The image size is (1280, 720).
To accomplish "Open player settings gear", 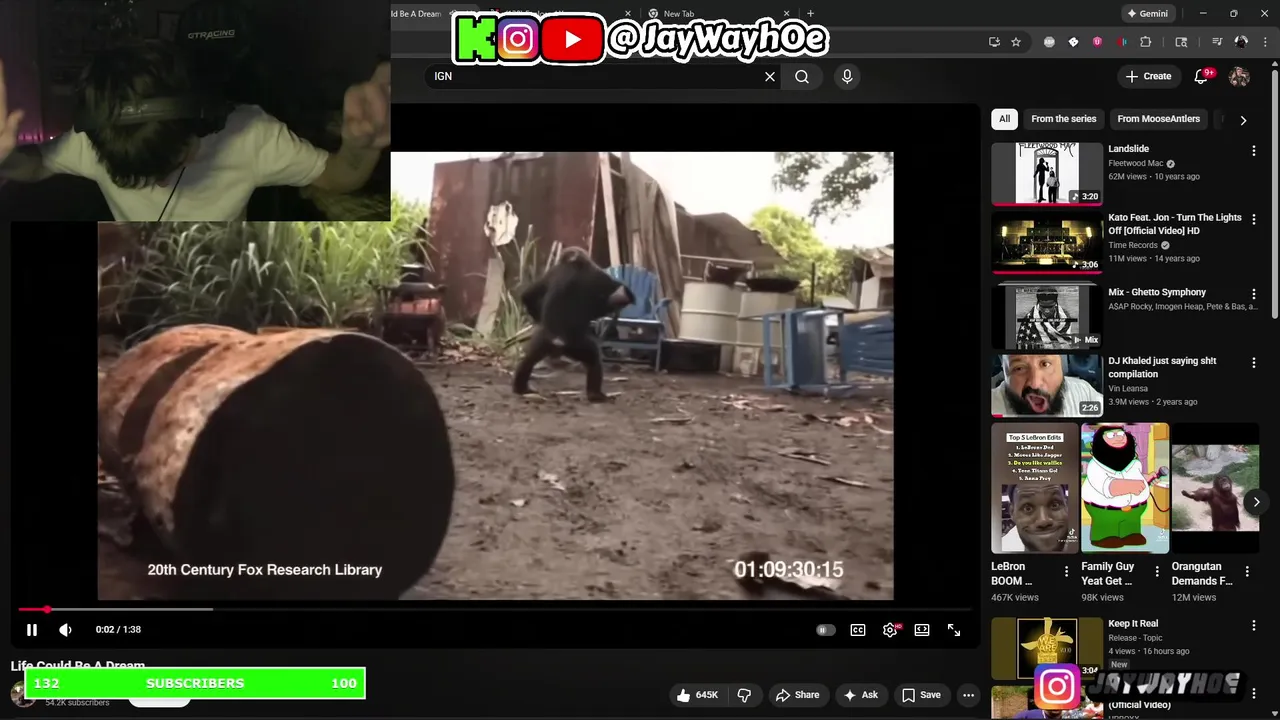I will pos(890,630).
